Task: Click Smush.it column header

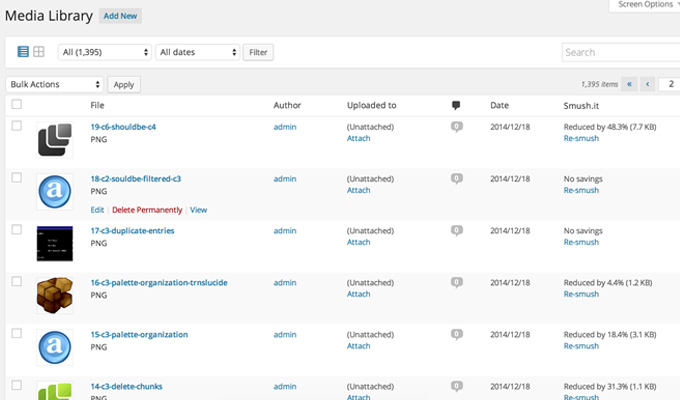Action: (x=581, y=105)
